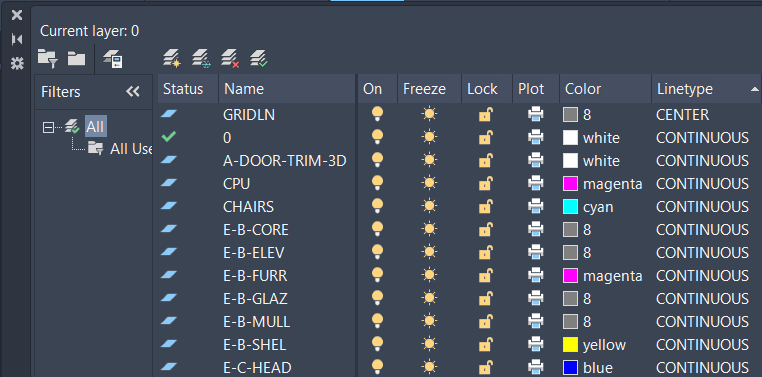Change the CPU magenta color swatch
Image resolution: width=762 pixels, height=377 pixels.
coord(571,184)
